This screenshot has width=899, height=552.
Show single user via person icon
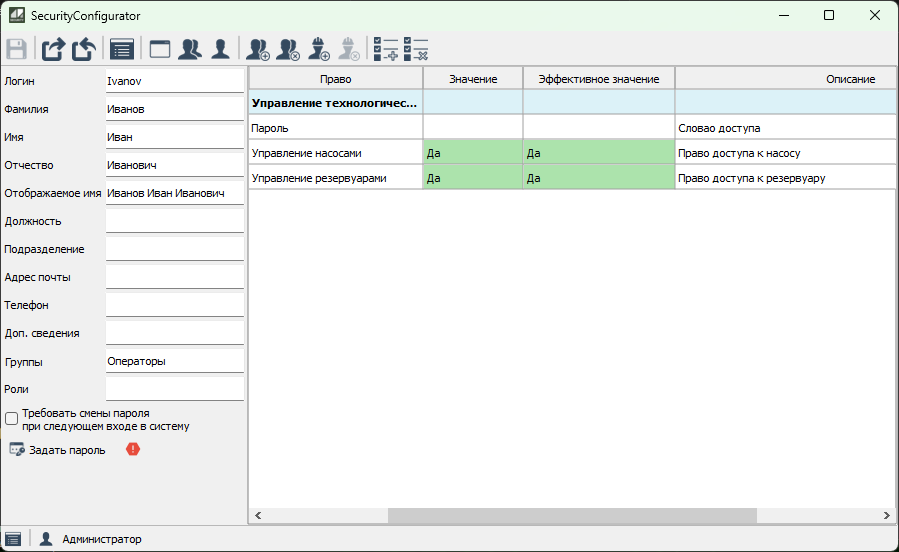coord(220,48)
